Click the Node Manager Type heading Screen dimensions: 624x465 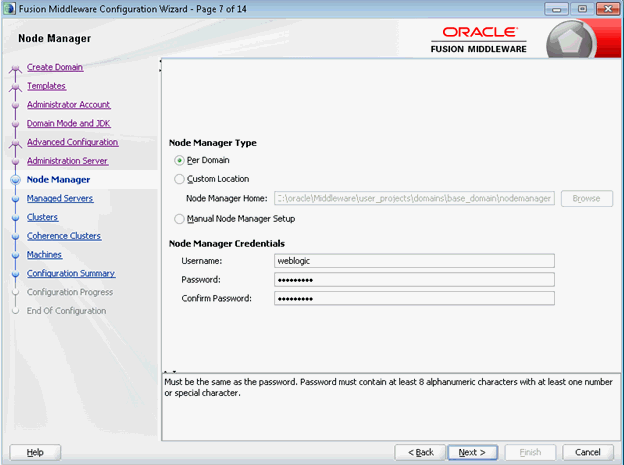213,143
